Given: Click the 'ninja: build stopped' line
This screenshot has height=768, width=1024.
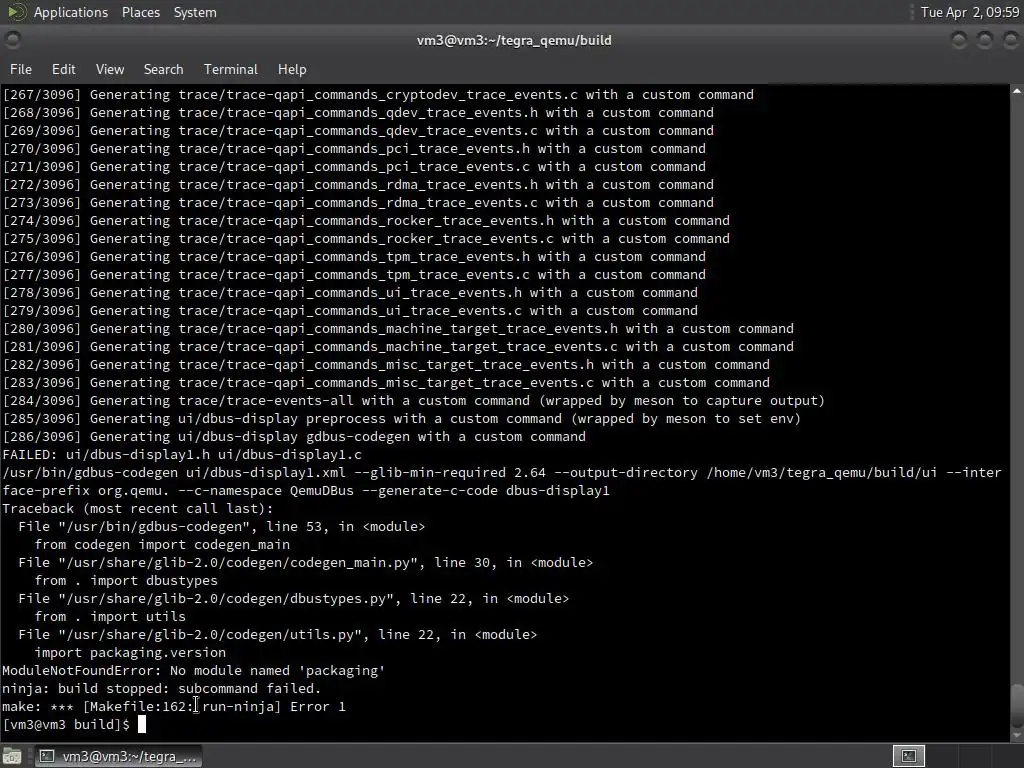Looking at the screenshot, I should (x=161, y=688).
